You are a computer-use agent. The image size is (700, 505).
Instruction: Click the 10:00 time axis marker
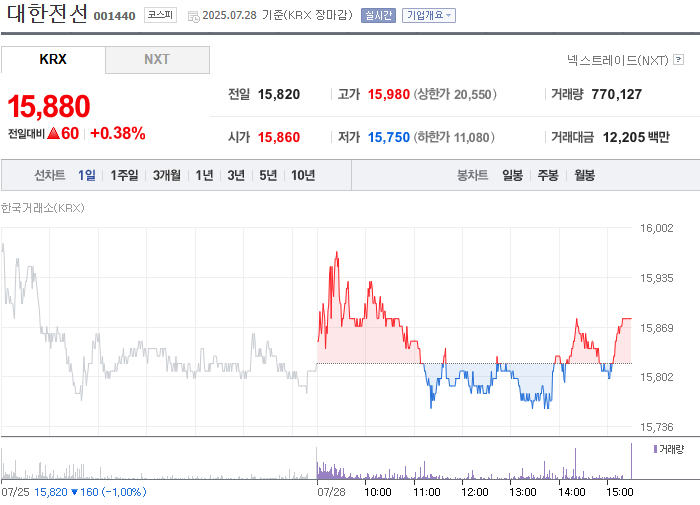(378, 492)
